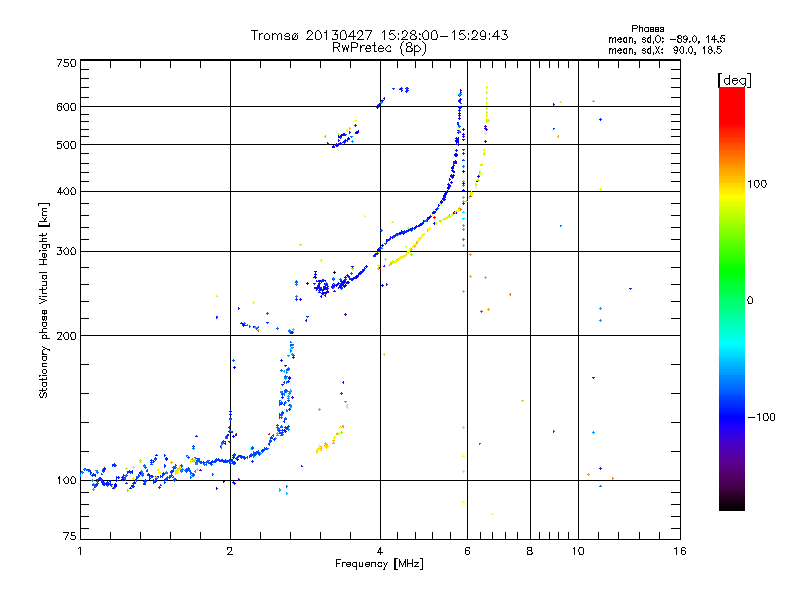Click the yellow-orange trace segment near 3.2 MHz, 120 km

click(330, 440)
